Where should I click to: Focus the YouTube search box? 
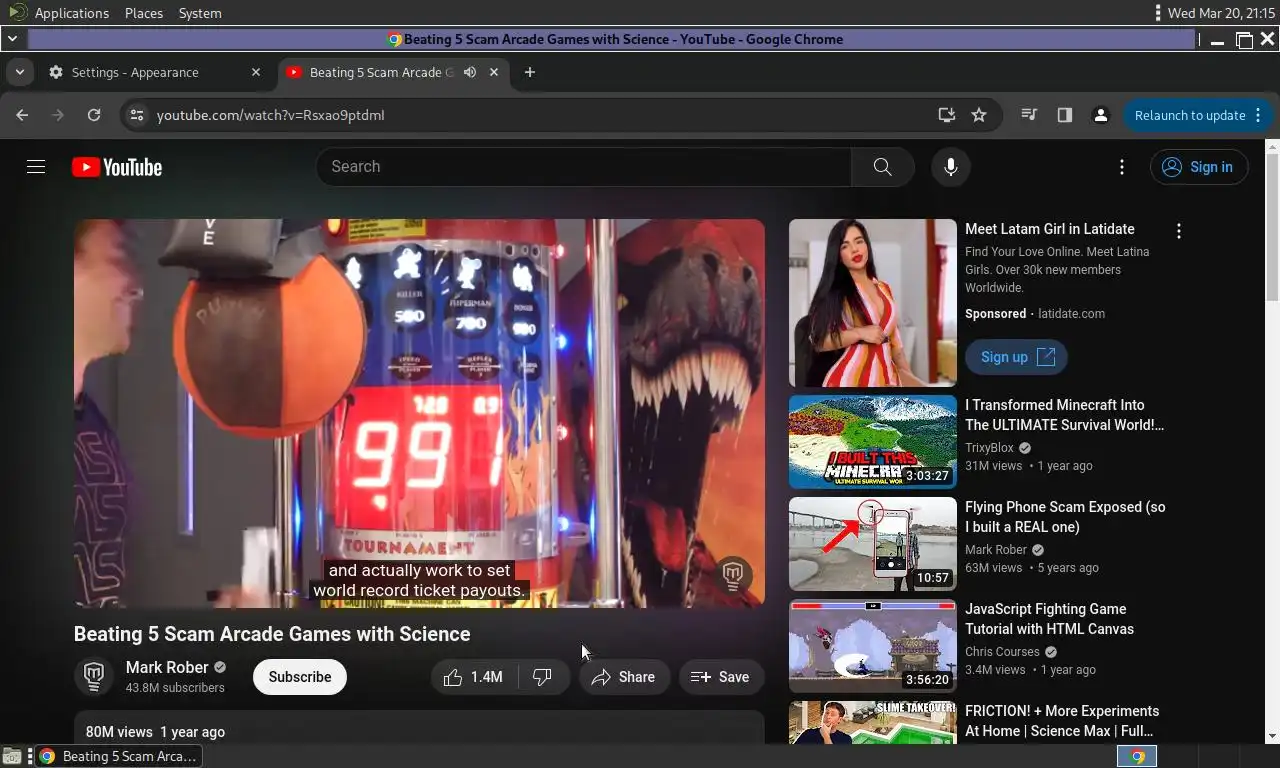584,167
